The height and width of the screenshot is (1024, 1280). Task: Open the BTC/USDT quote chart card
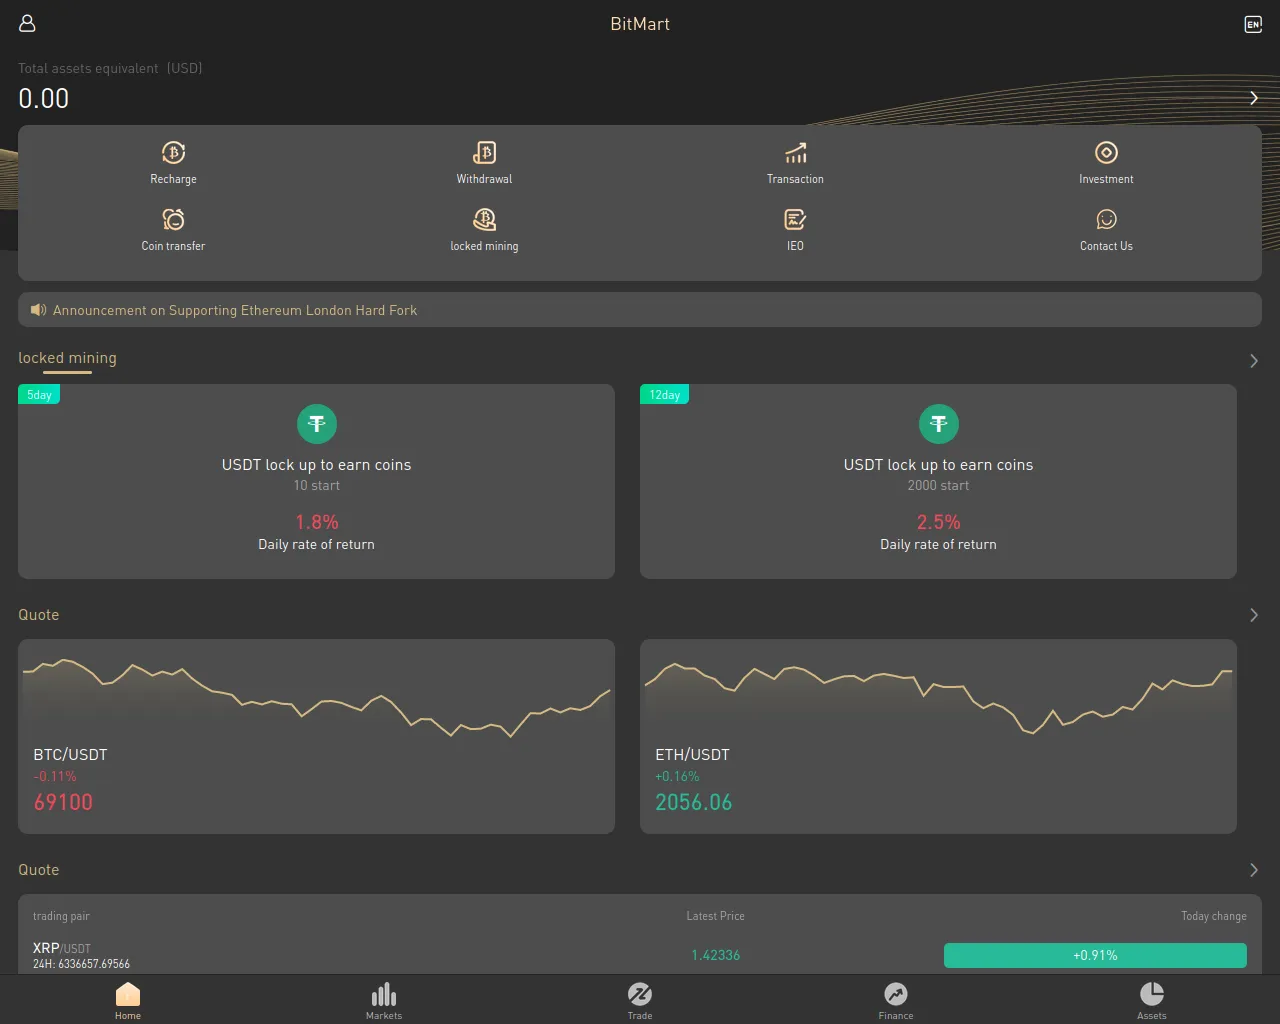click(x=316, y=736)
